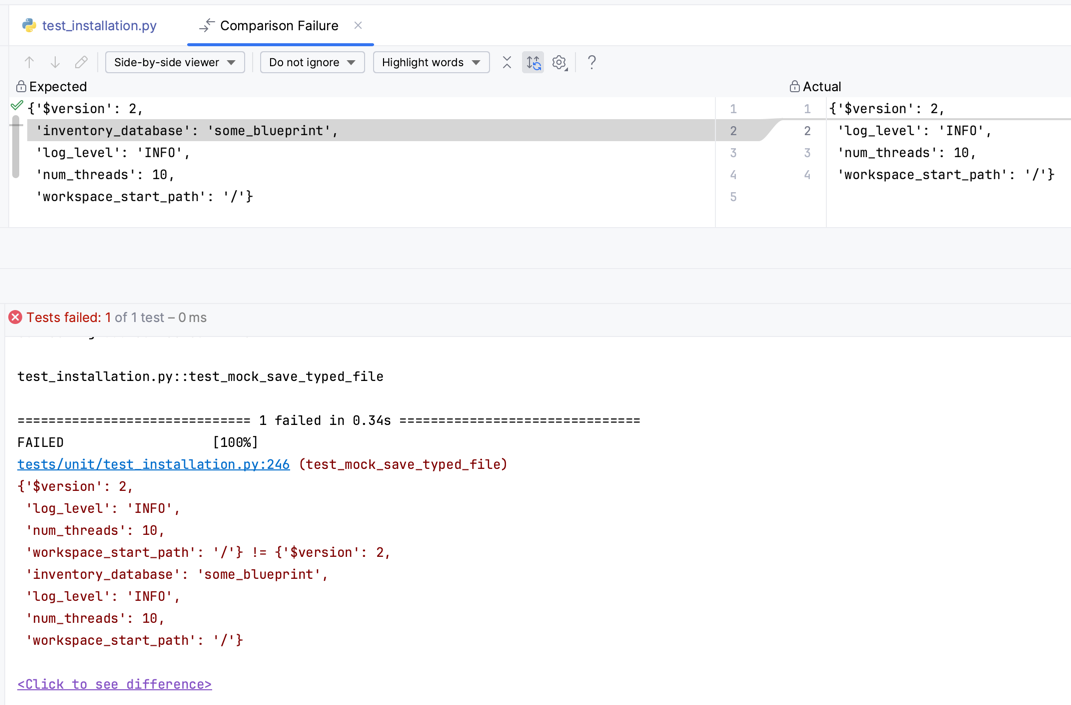
Task: Click test_installation.py::test_mock_save_typed_file output line
Action: pos(200,376)
